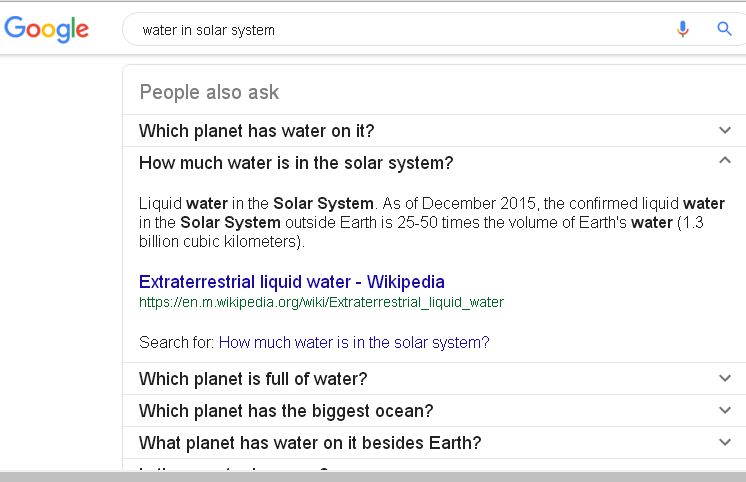Expand chevron for 'Which planet has water on it?'

click(725, 130)
